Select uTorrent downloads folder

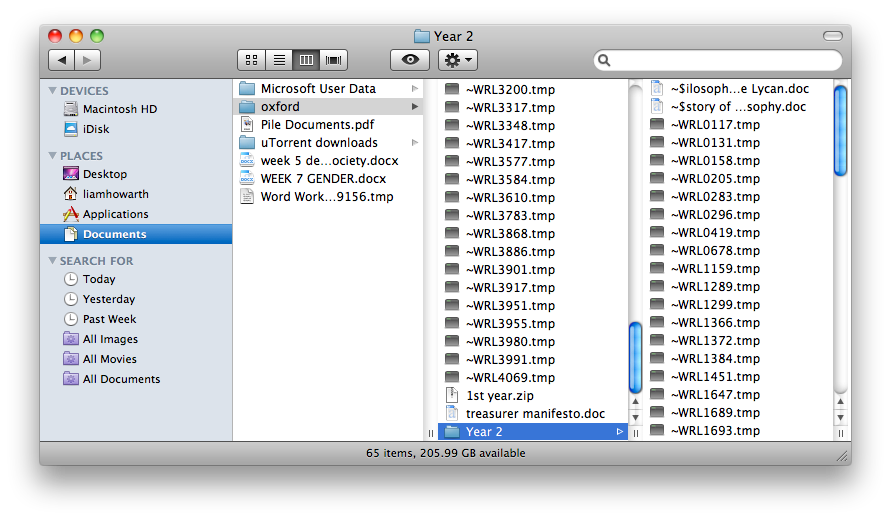(x=328, y=143)
